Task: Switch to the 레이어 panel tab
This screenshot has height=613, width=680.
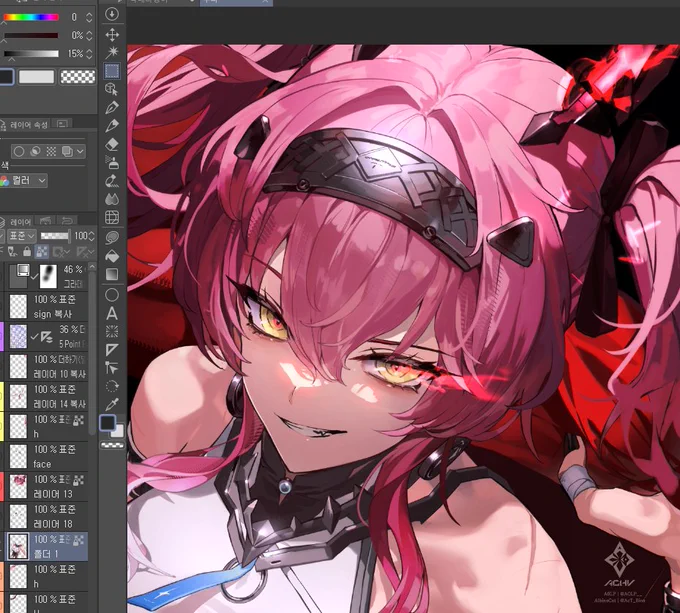Action: pos(16,222)
